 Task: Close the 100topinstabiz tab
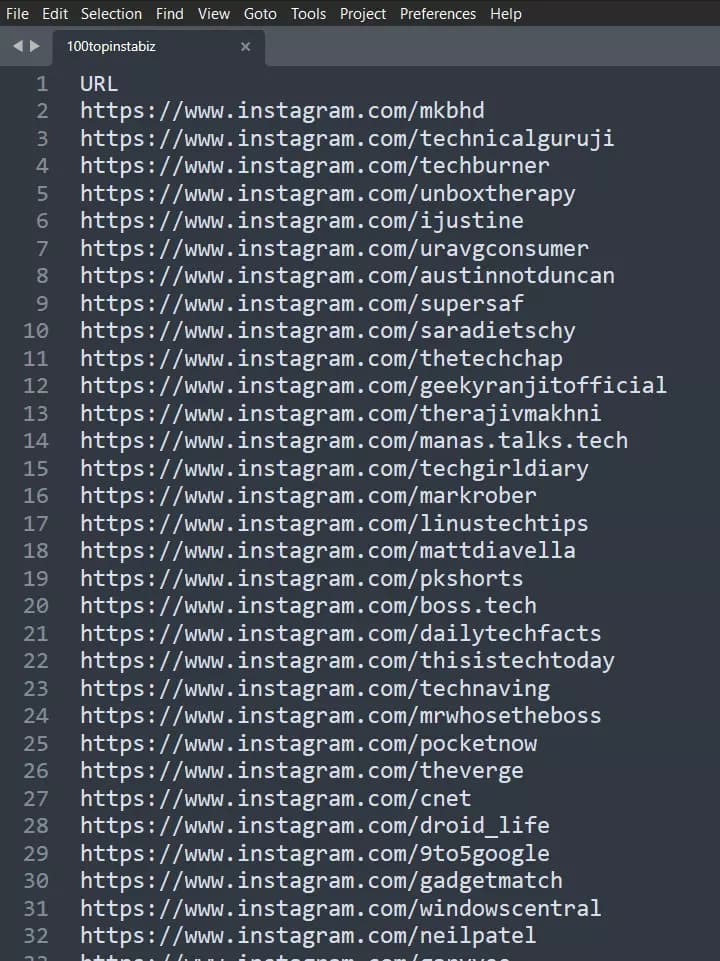245,46
